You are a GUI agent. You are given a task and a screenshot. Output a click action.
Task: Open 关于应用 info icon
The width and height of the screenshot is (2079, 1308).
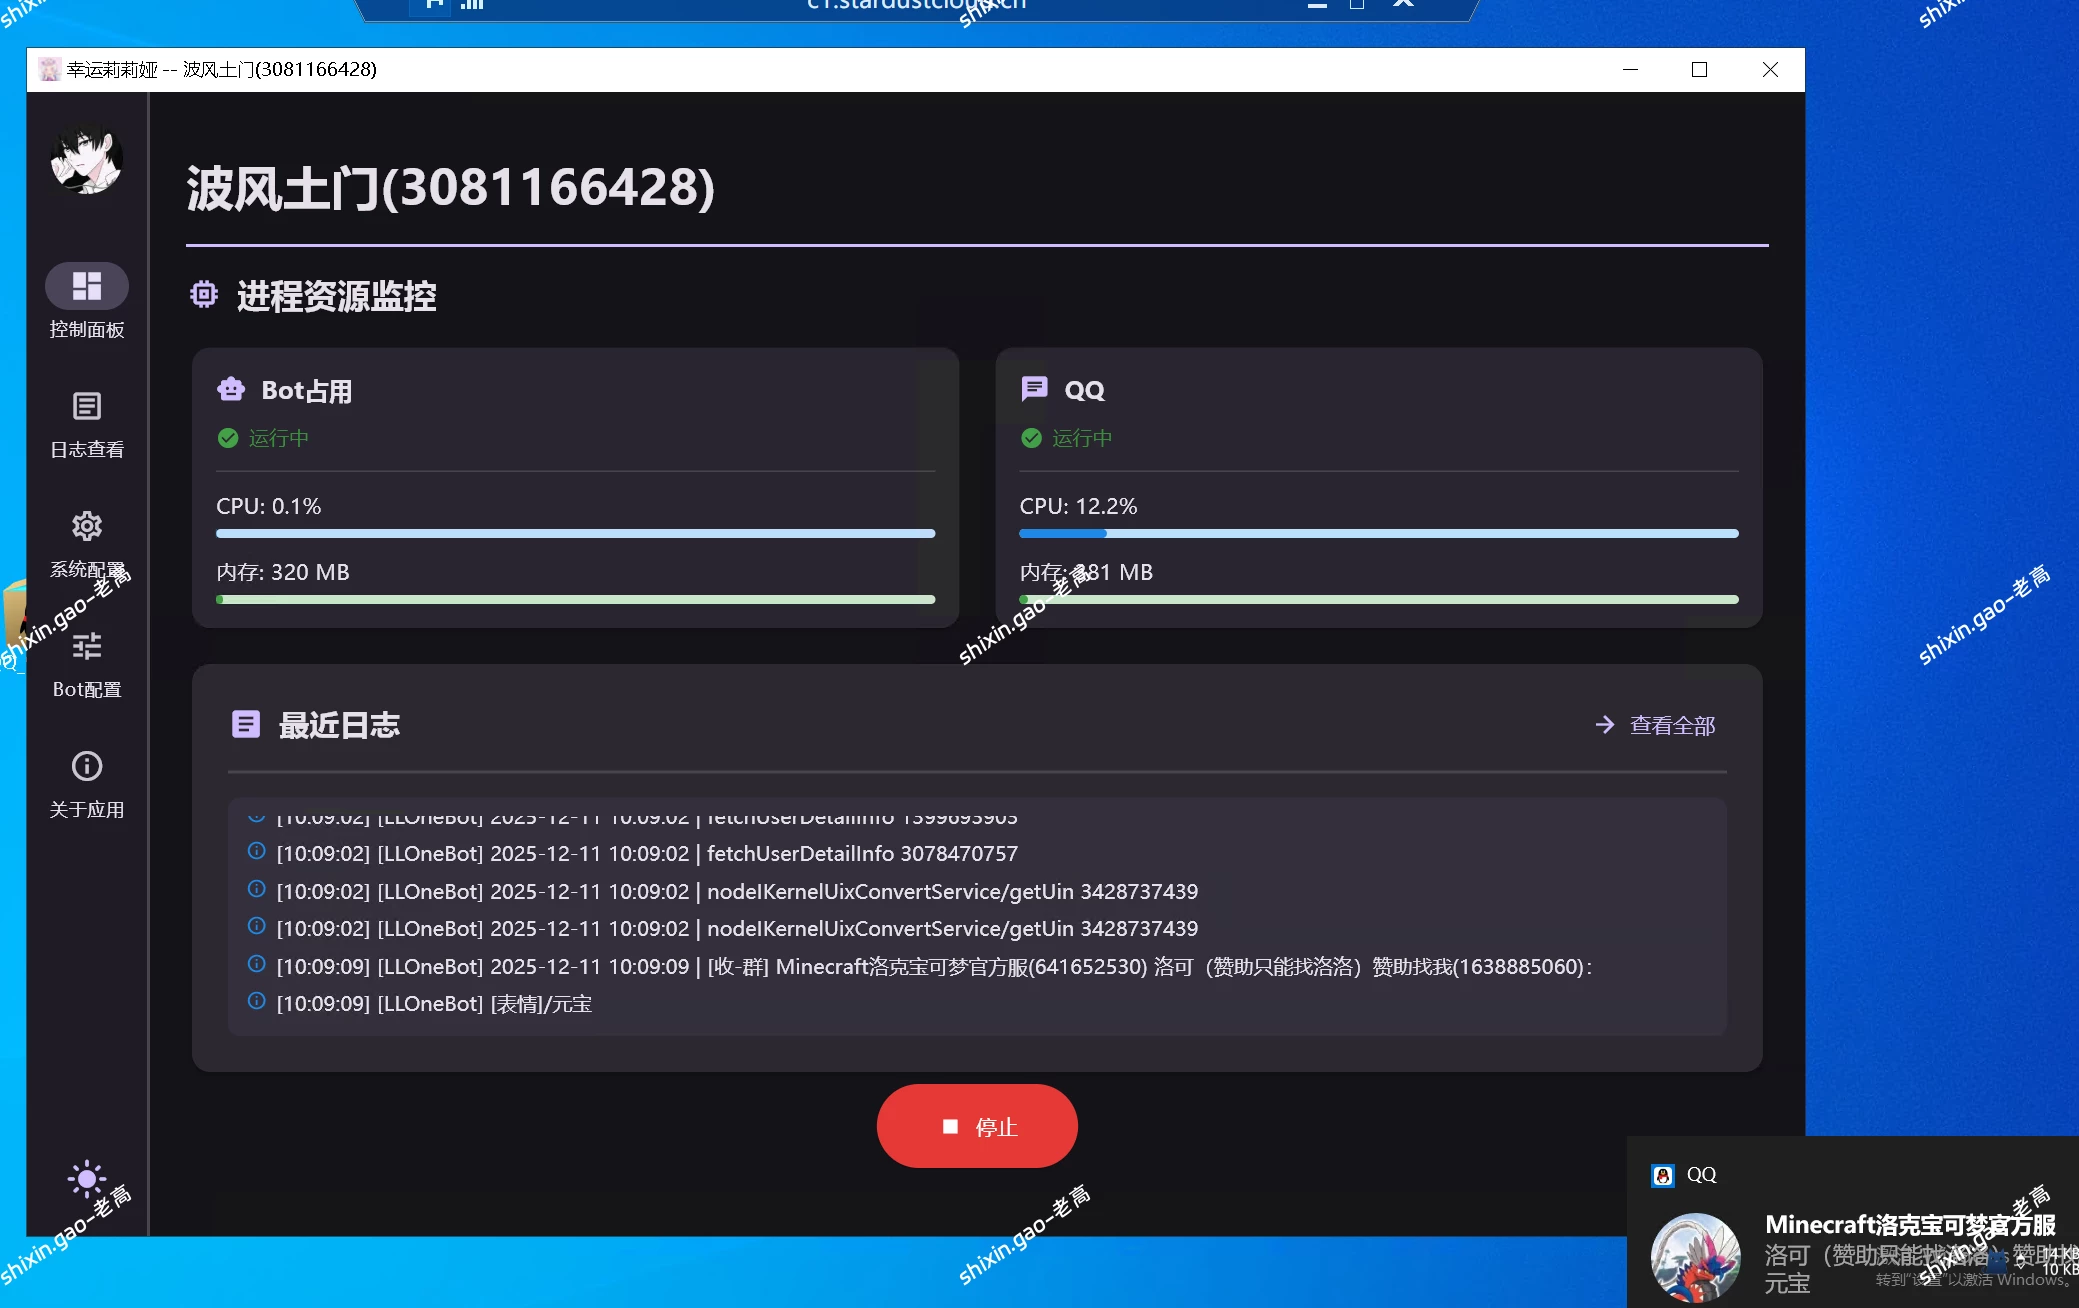click(x=87, y=767)
